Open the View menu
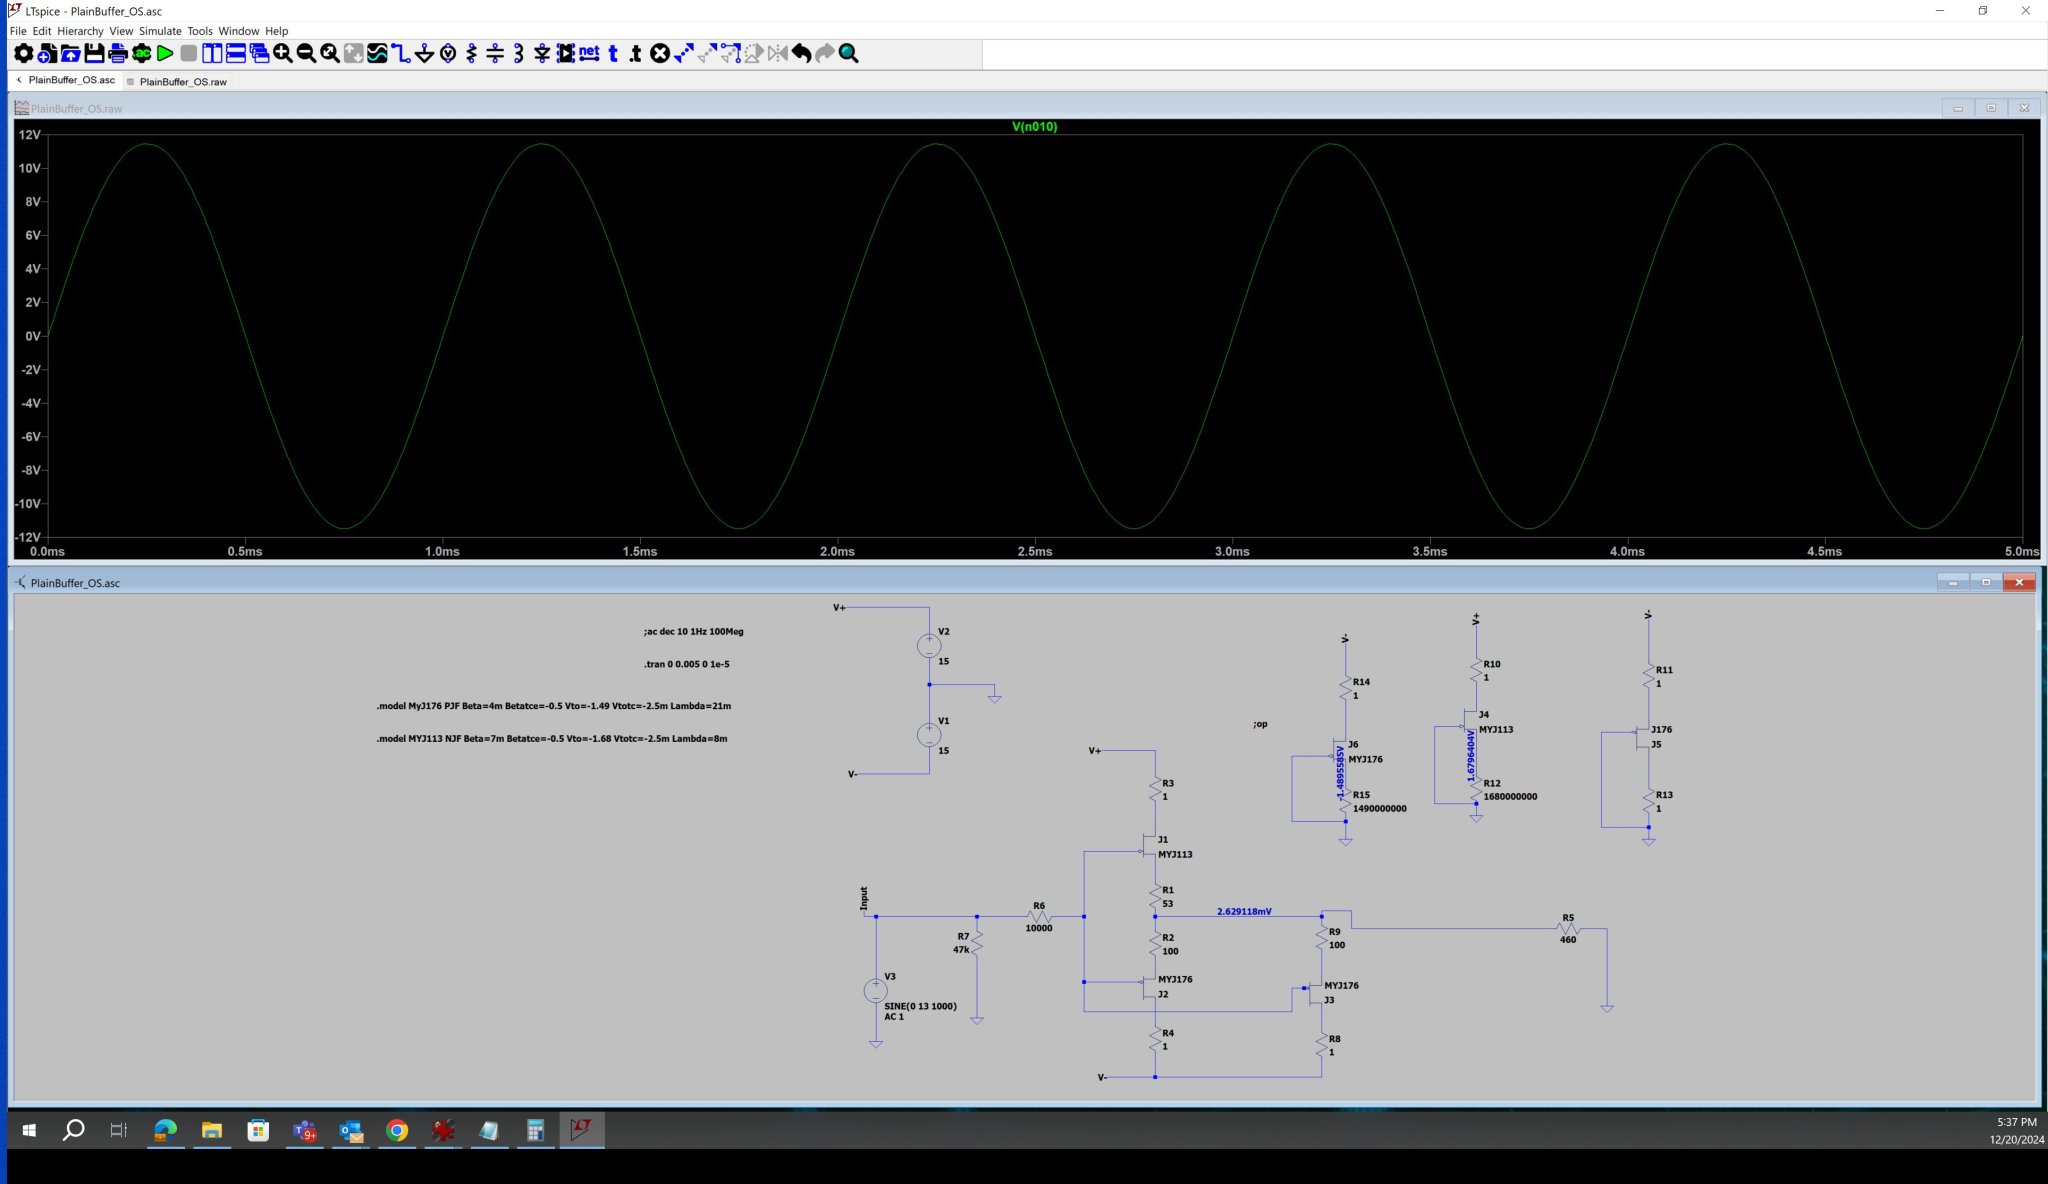 pos(121,31)
